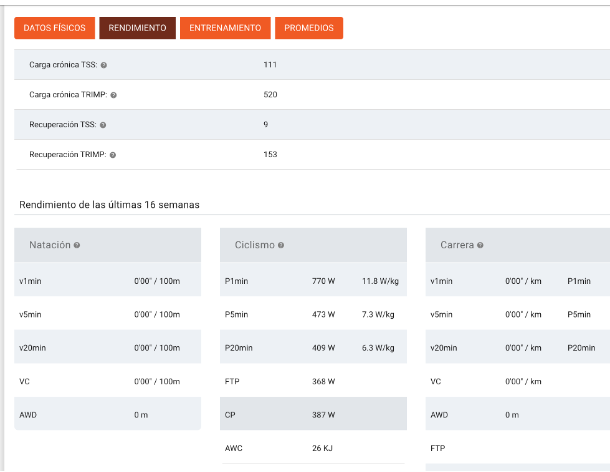610x472 pixels.
Task: Open the Ciclismo help tooltip icon
Action: tap(281, 245)
